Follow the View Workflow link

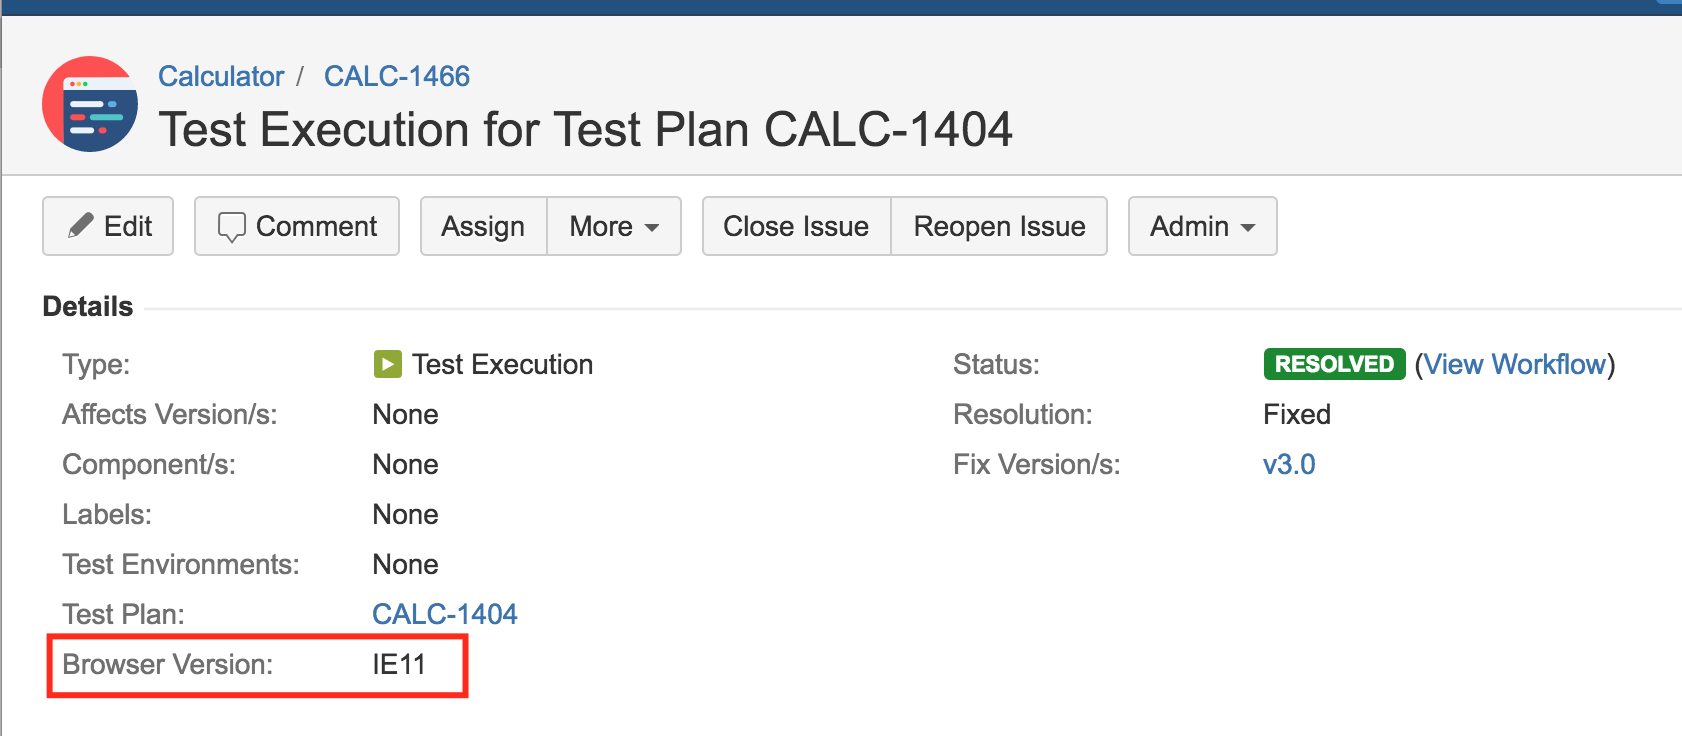point(1514,364)
